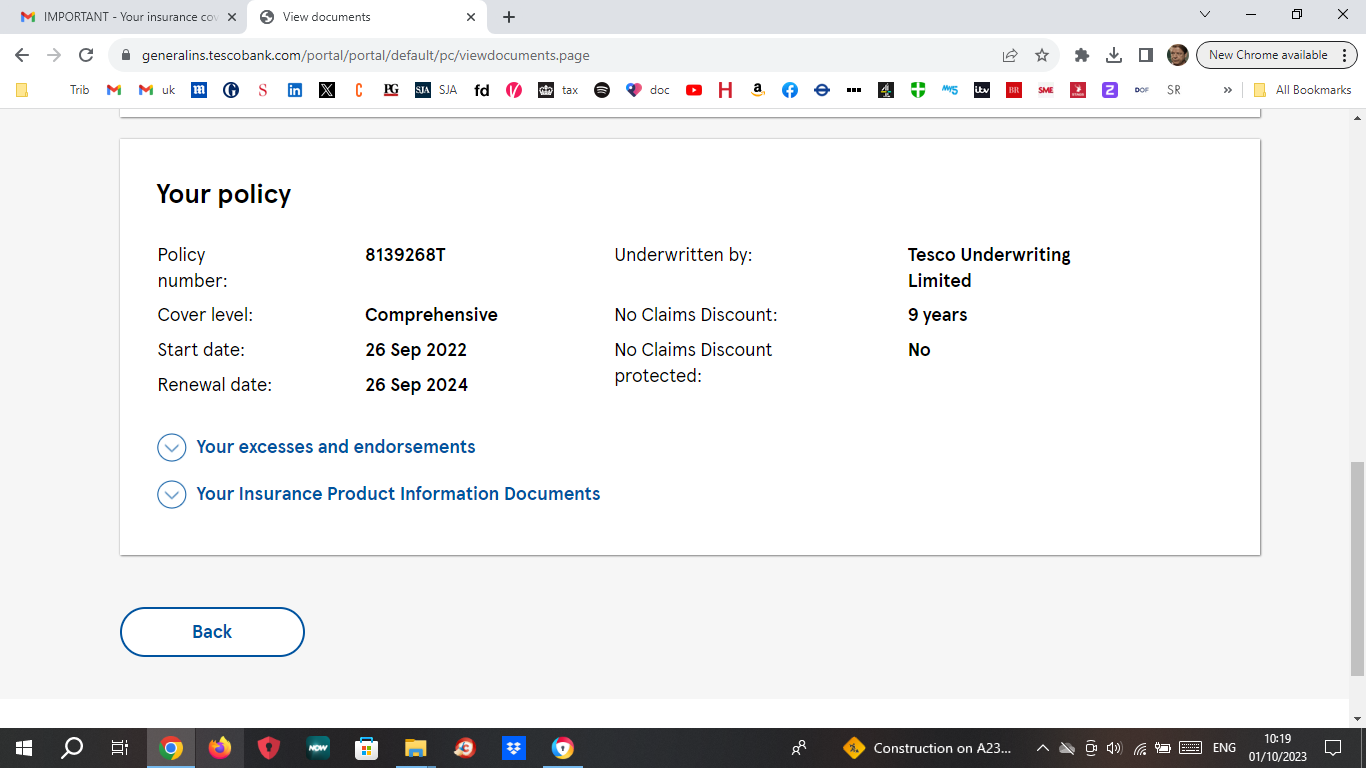
Task: Switch to the IMPORTANT insurance Gmail tab
Action: pyautogui.click(x=130, y=17)
